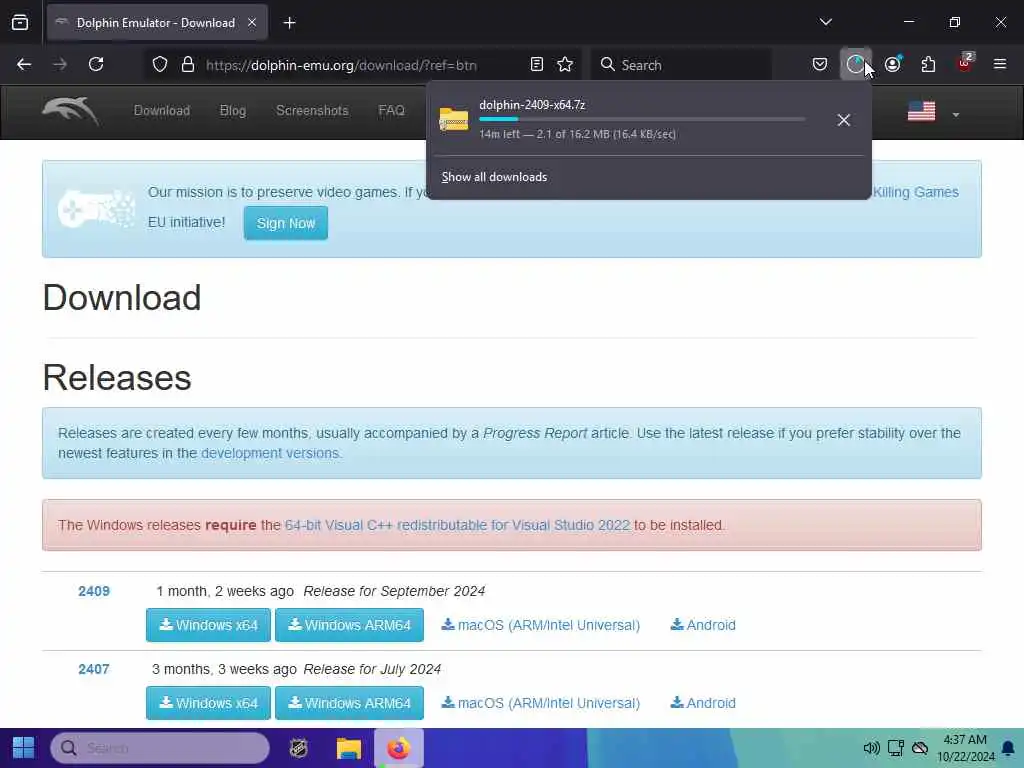Open the Windows Start menu
Viewport: 1024px width, 768px height.
(24, 748)
